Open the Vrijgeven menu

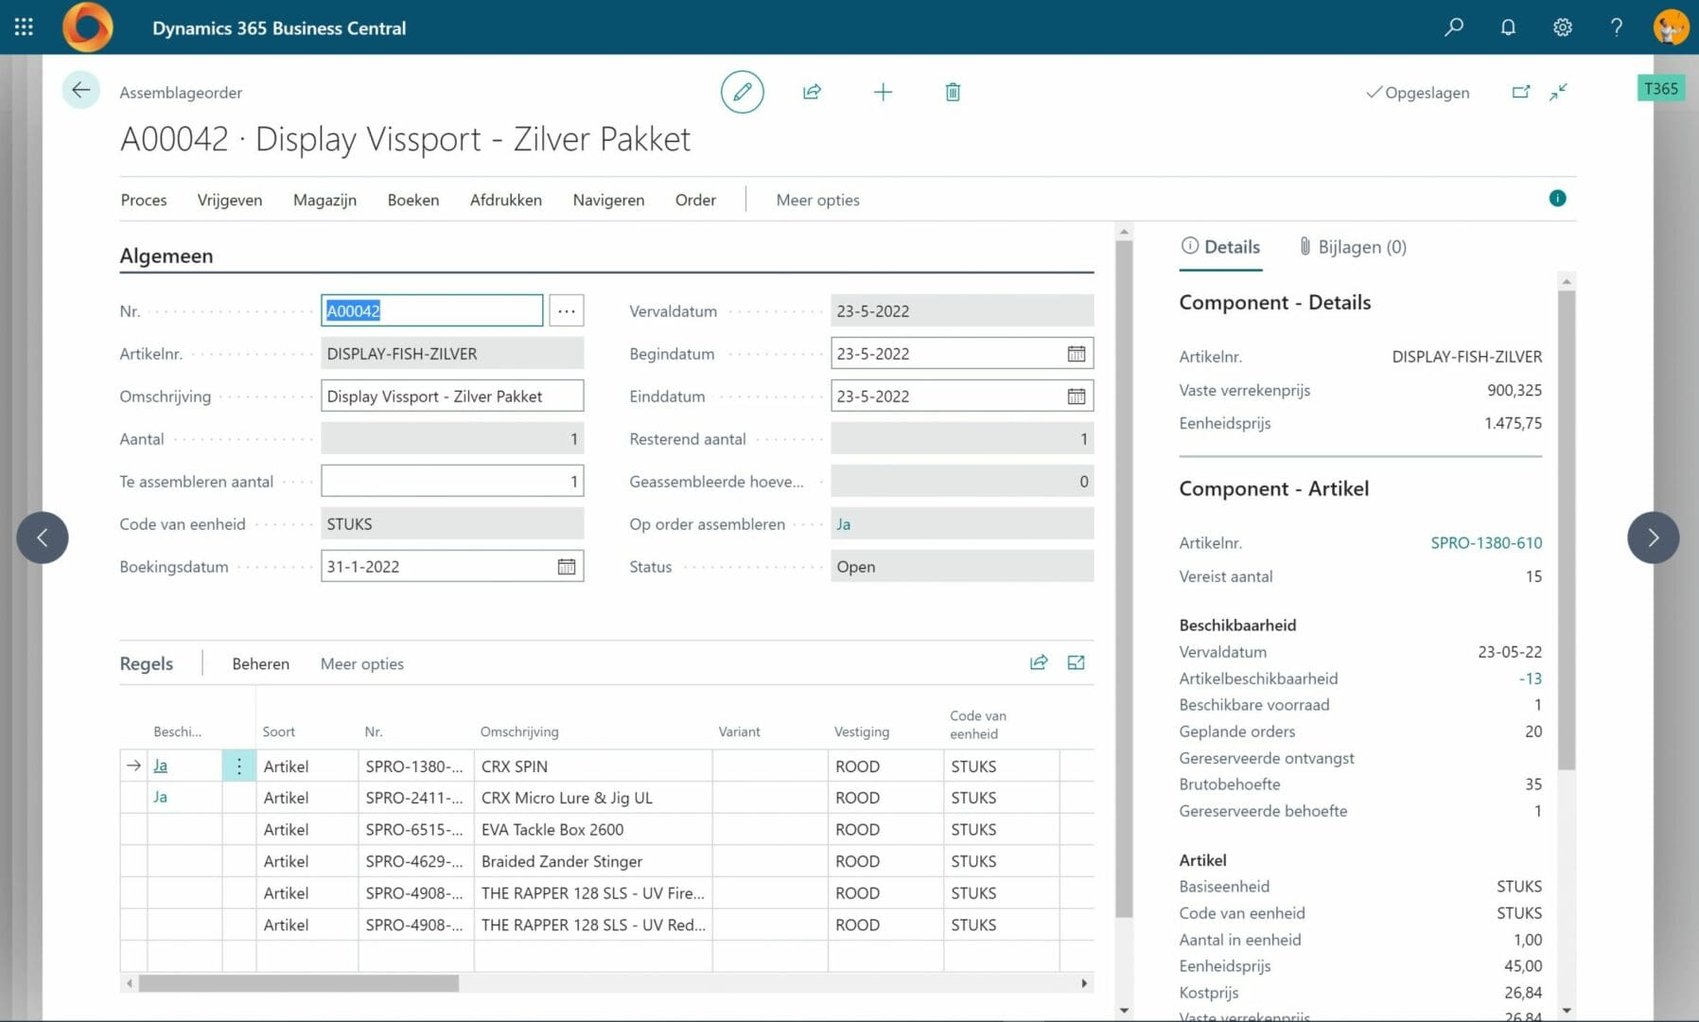tap(230, 200)
